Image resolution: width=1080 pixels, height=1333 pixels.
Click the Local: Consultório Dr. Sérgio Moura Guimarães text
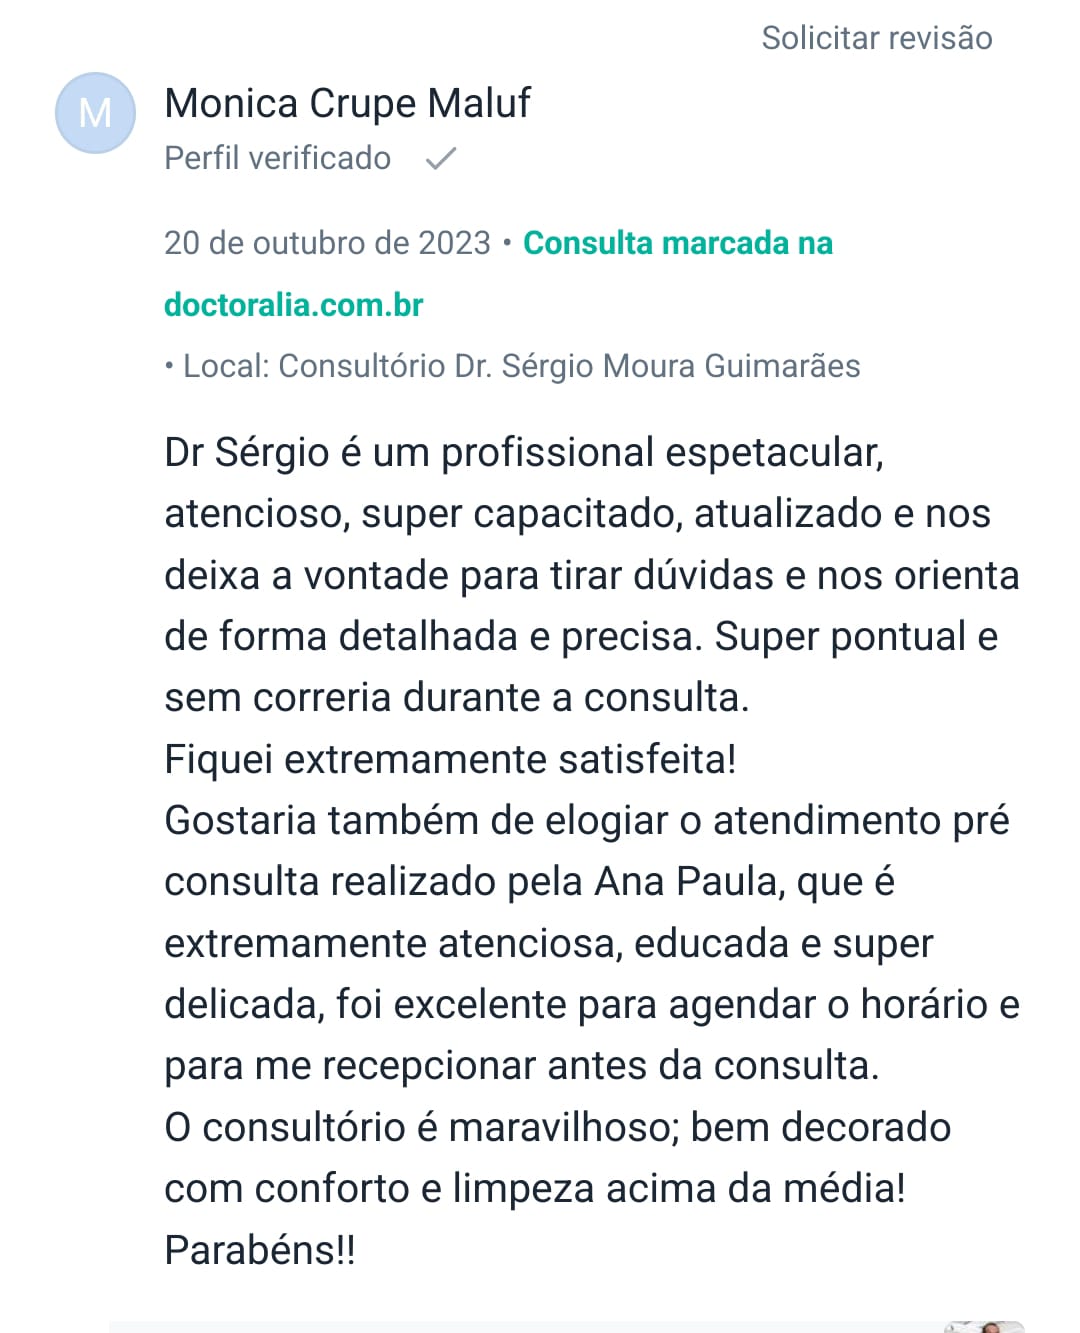pyautogui.click(x=520, y=366)
